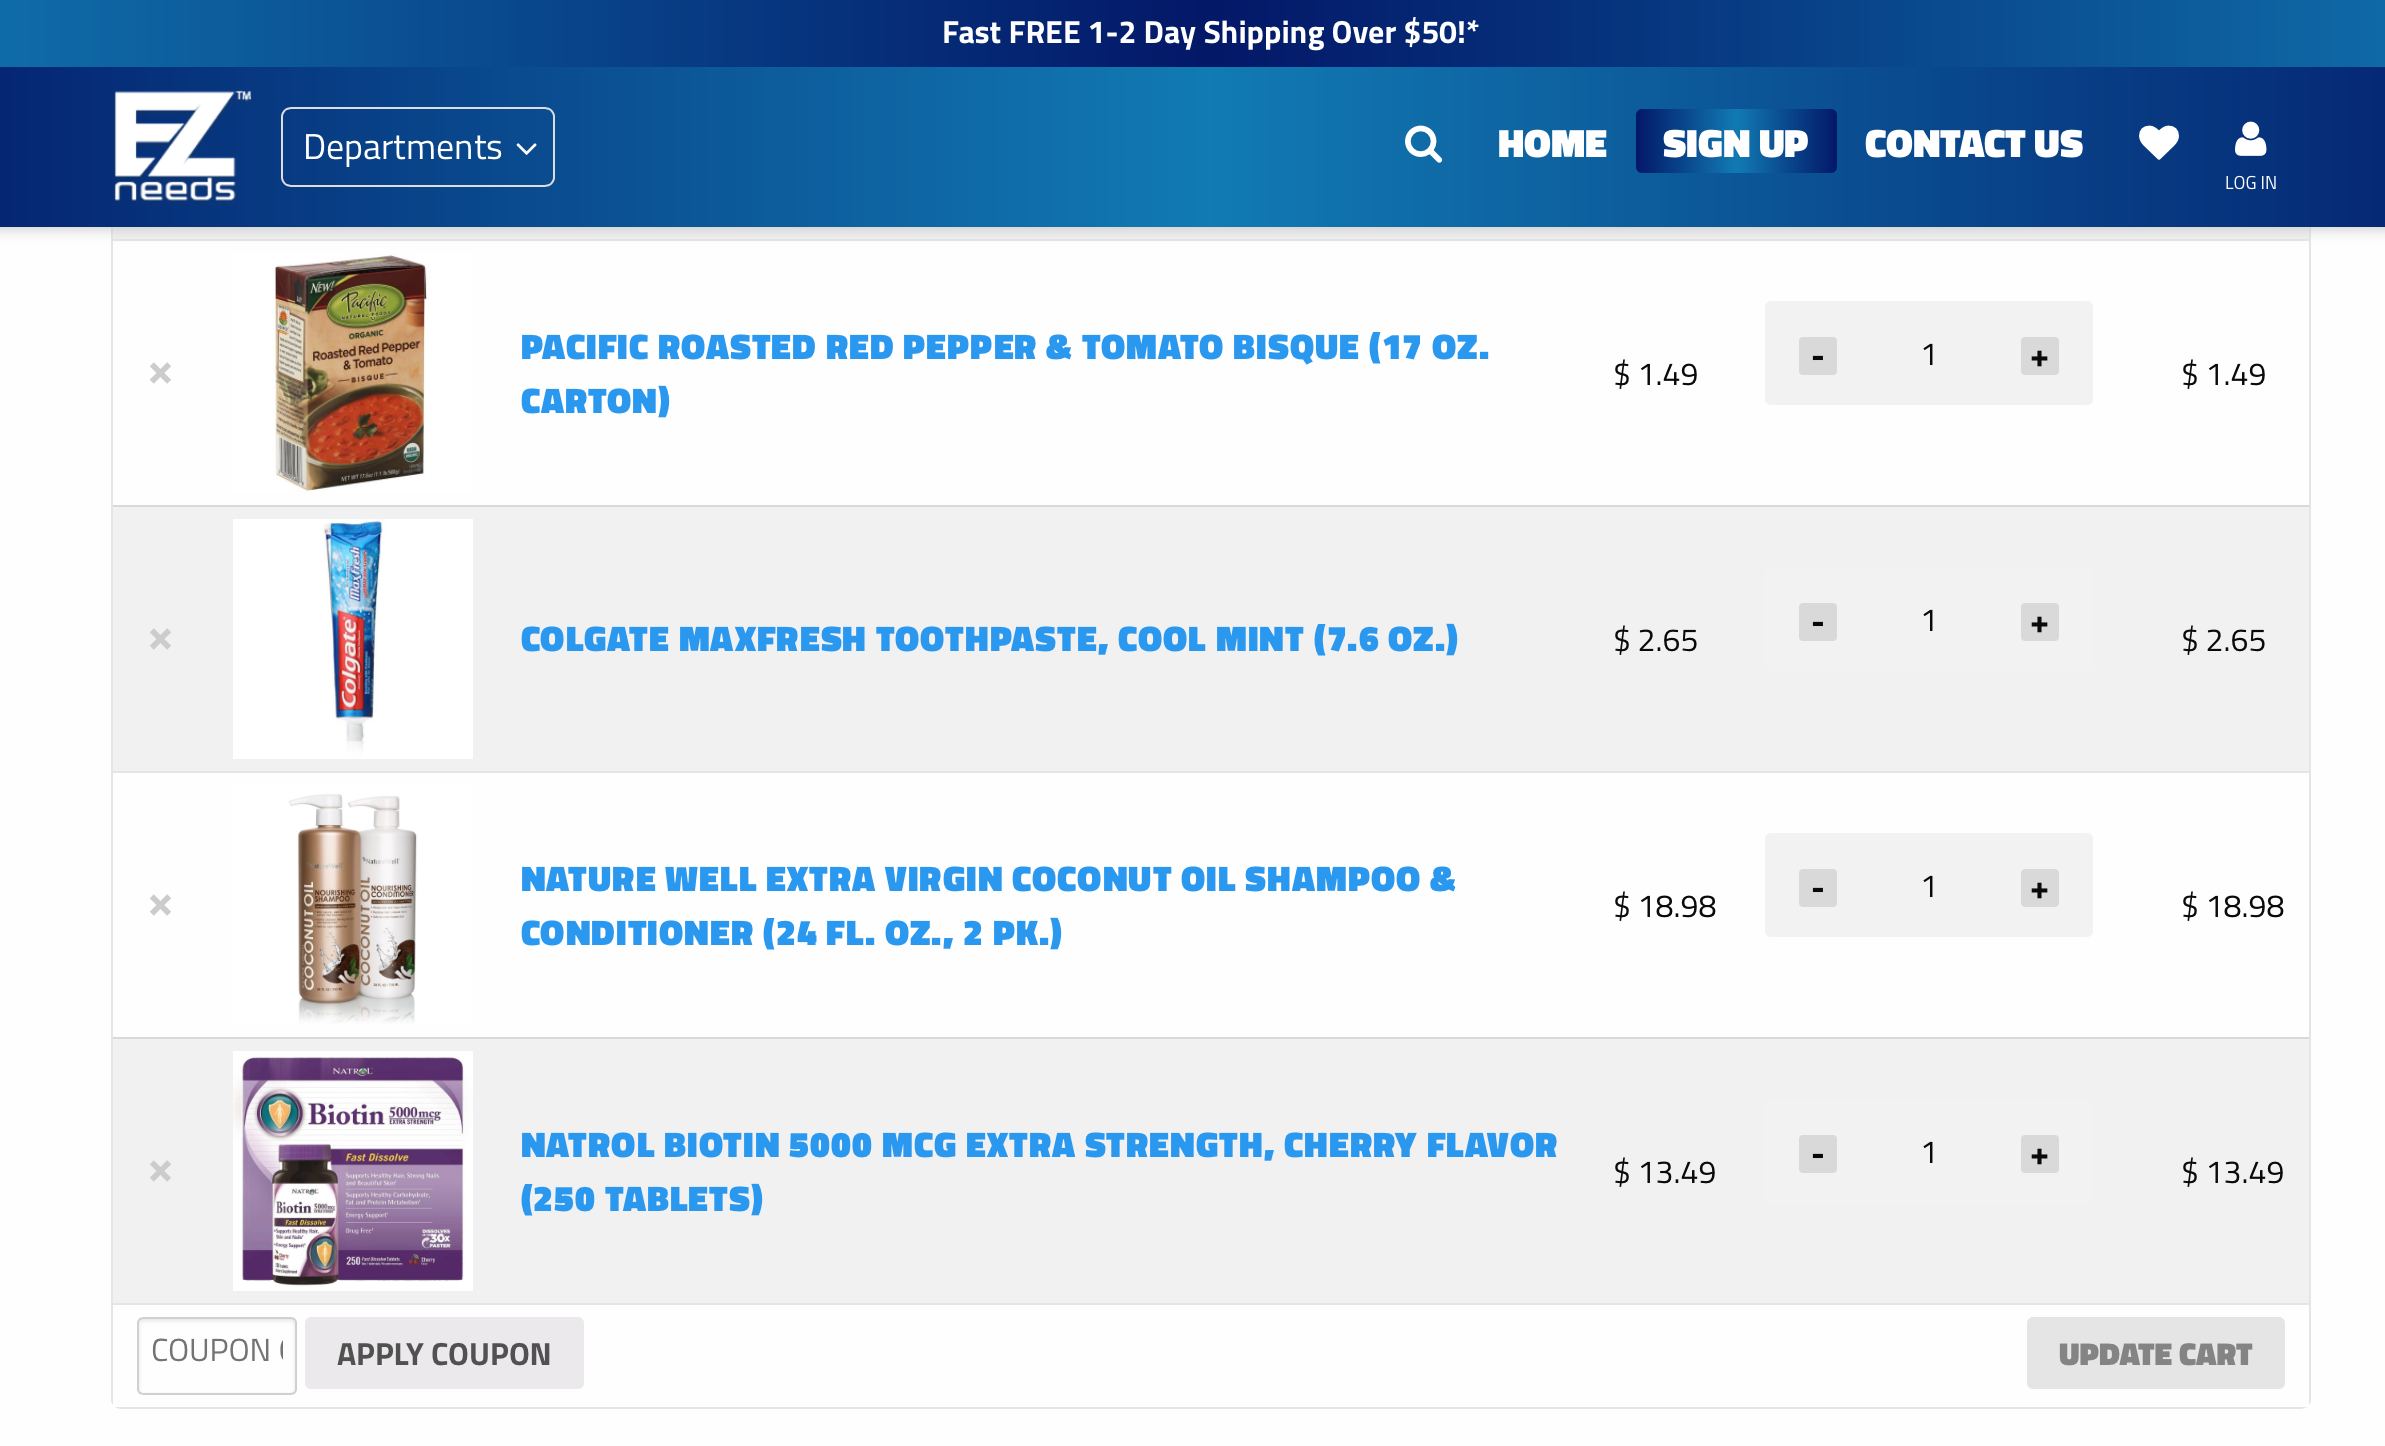Click the coupon code input field
2385x1446 pixels.
tap(217, 1355)
